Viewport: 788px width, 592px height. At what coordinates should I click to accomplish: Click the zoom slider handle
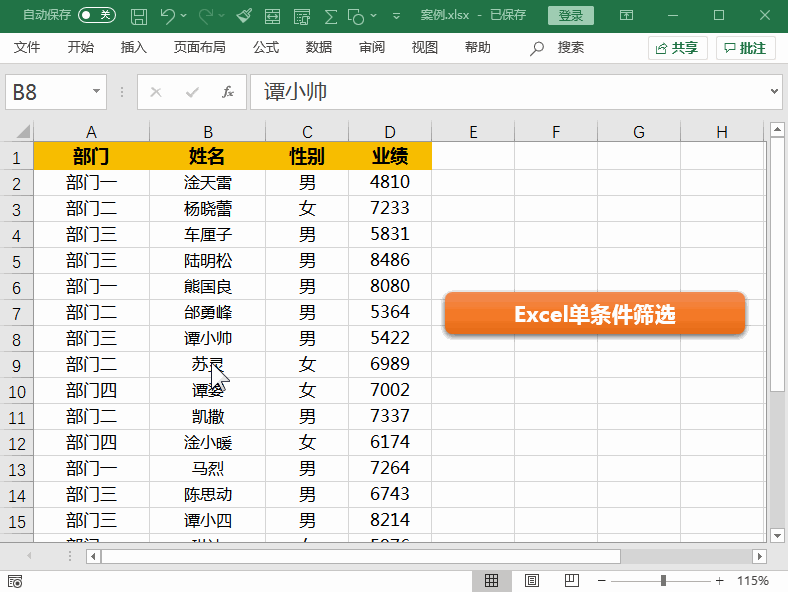(663, 581)
